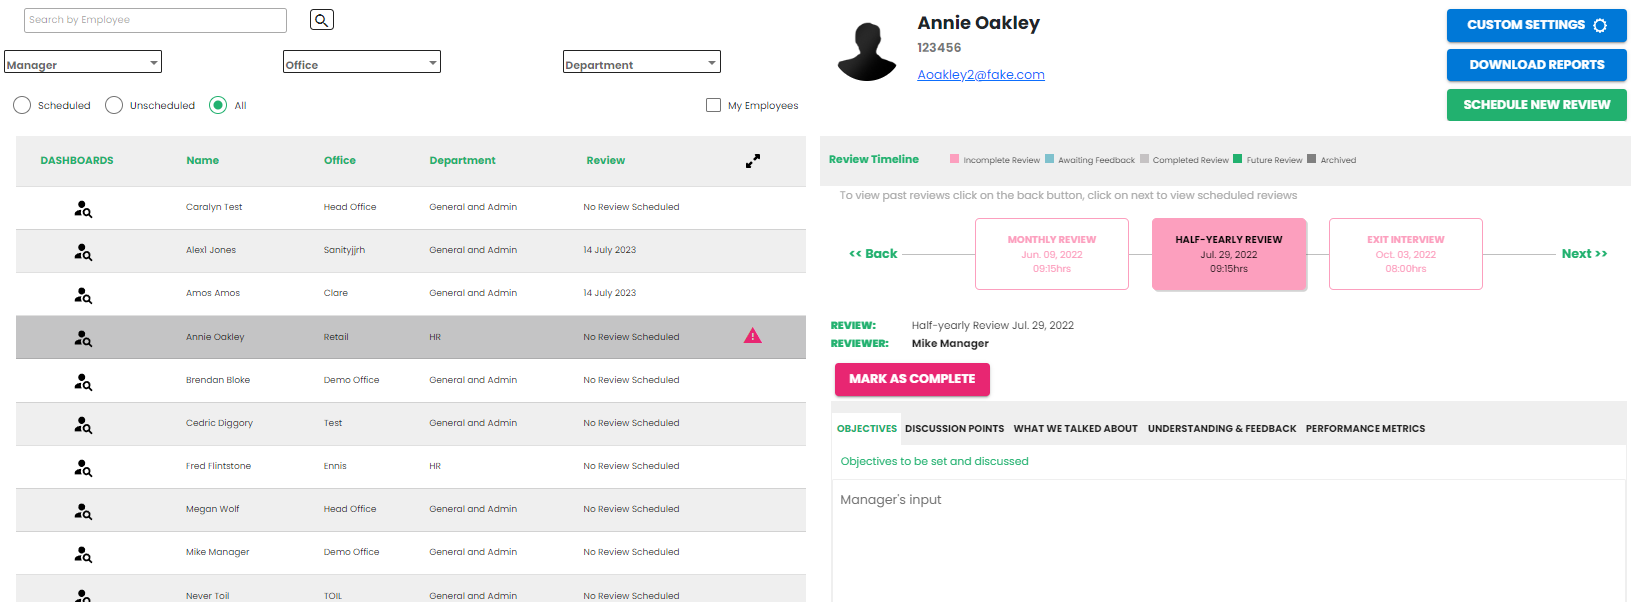Select Exit Interview card on timeline
Image resolution: width=1631 pixels, height=602 pixels.
pyautogui.click(x=1405, y=254)
